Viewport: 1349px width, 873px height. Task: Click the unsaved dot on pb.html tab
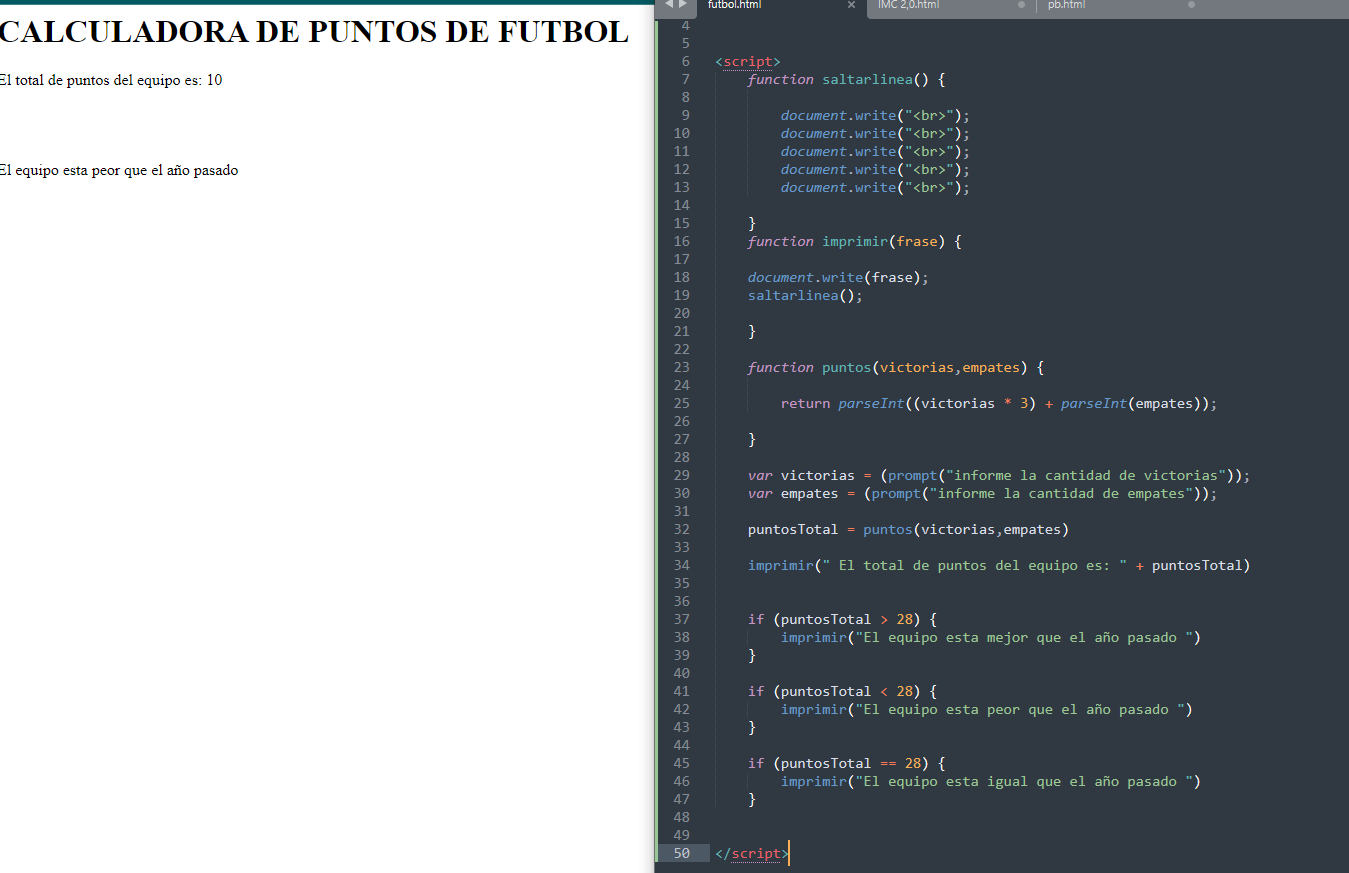(x=1191, y=5)
